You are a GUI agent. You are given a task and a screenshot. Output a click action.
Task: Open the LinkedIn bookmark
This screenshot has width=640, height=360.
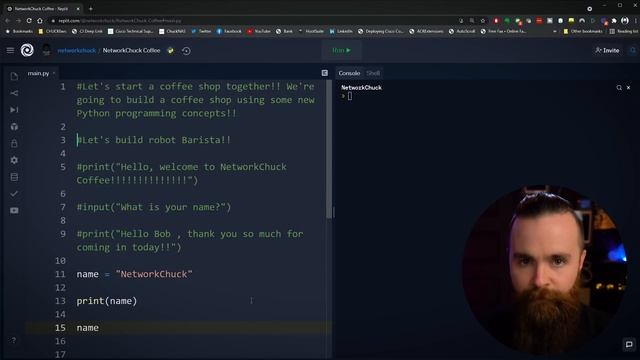click(341, 31)
